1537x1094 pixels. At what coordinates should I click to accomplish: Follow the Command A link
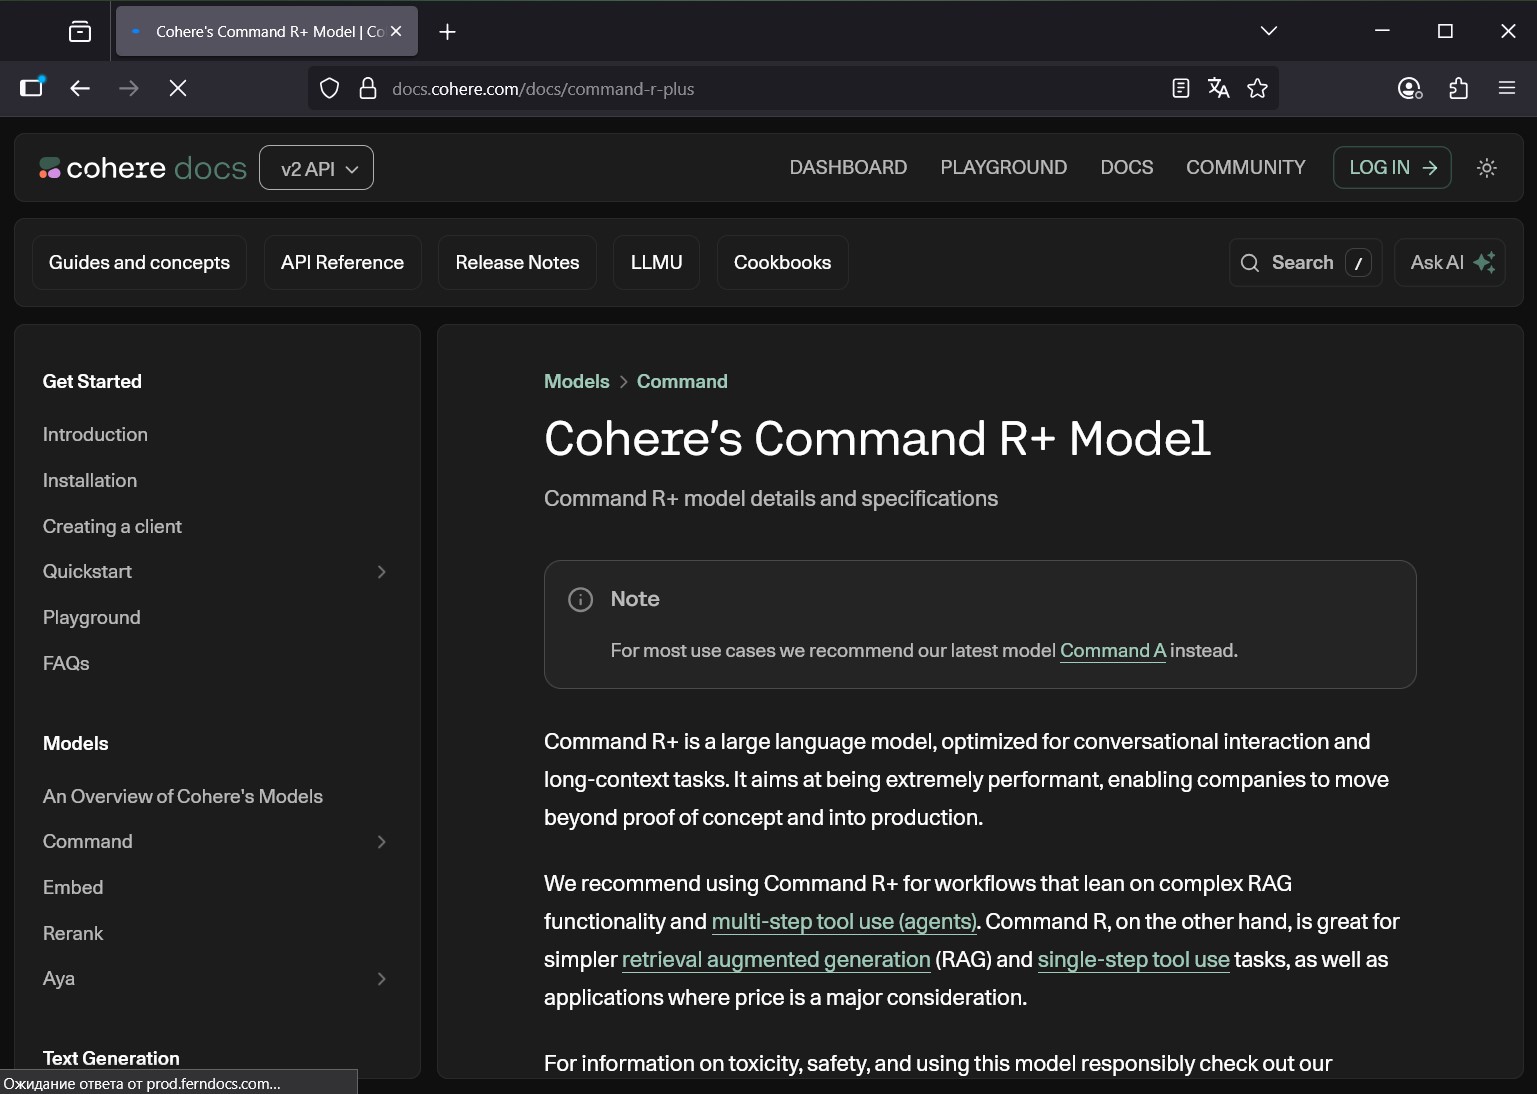click(x=1113, y=651)
